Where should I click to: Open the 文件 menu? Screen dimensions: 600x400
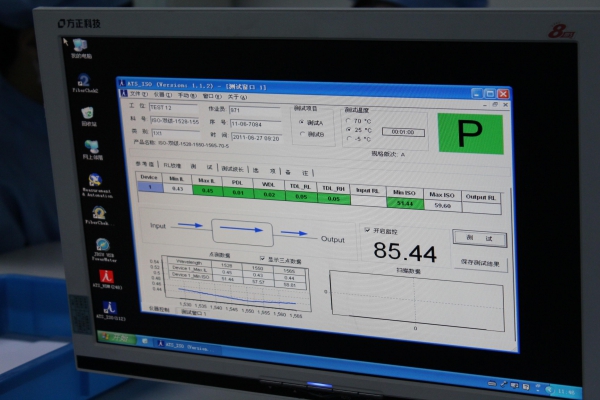coord(138,94)
